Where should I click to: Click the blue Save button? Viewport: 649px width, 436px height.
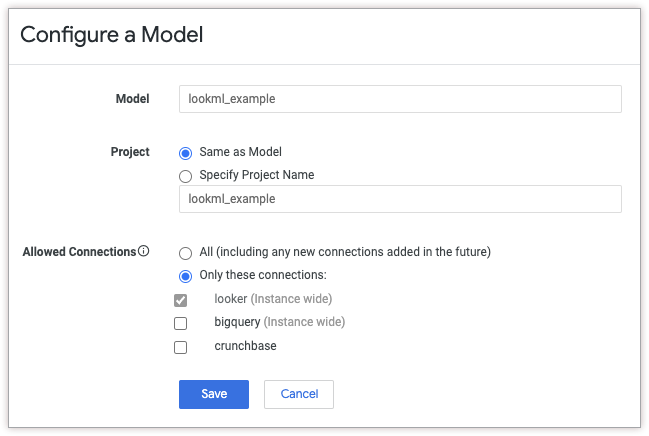click(x=214, y=394)
